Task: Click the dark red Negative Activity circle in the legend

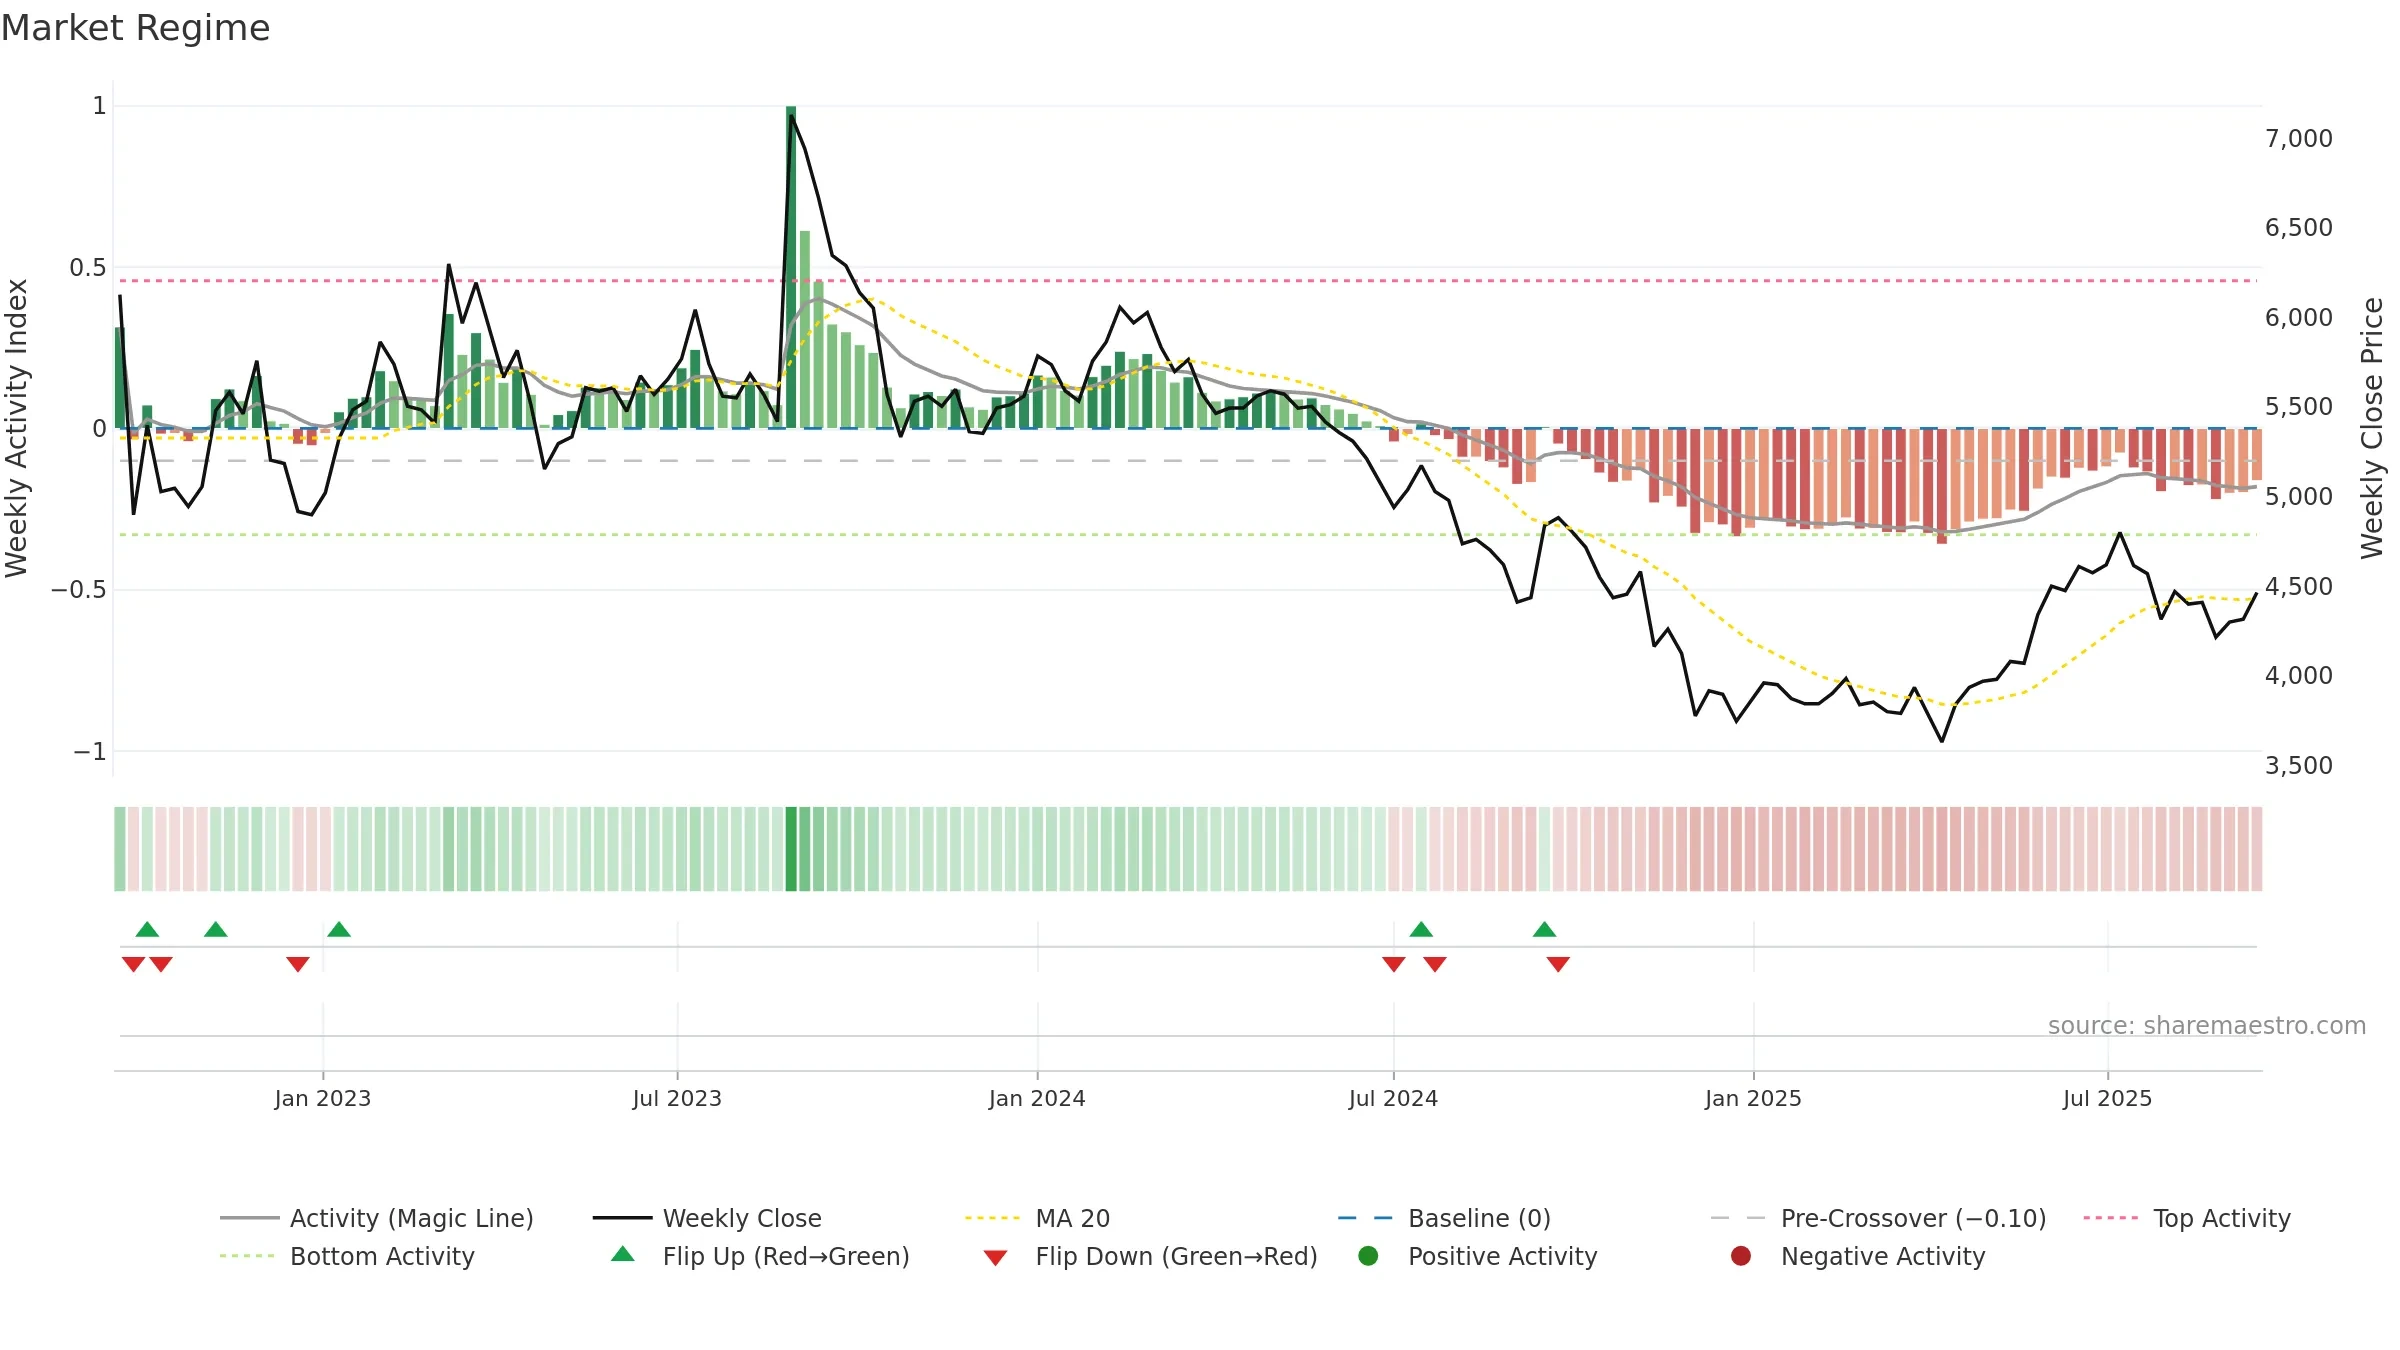Action: click(1741, 1256)
